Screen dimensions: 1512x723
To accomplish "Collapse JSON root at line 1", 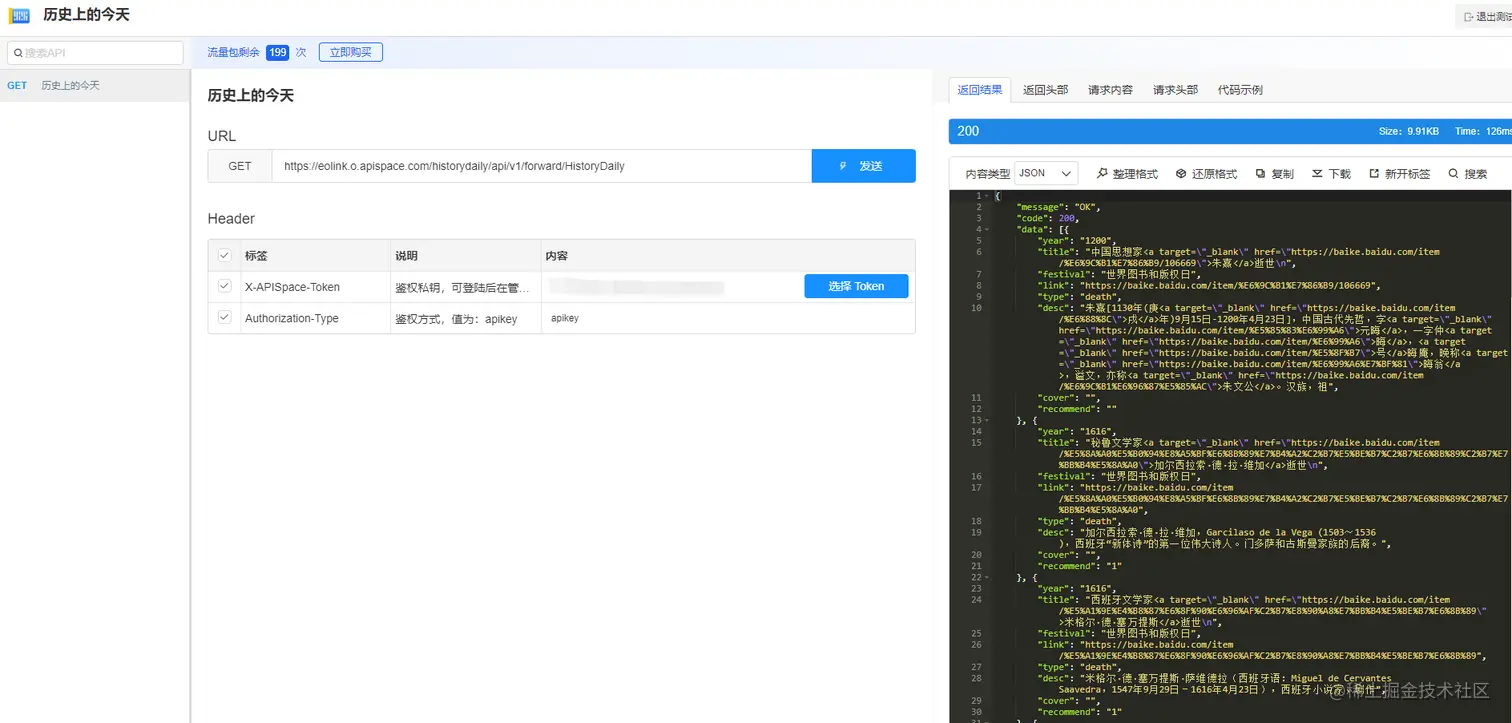I will click(987, 196).
